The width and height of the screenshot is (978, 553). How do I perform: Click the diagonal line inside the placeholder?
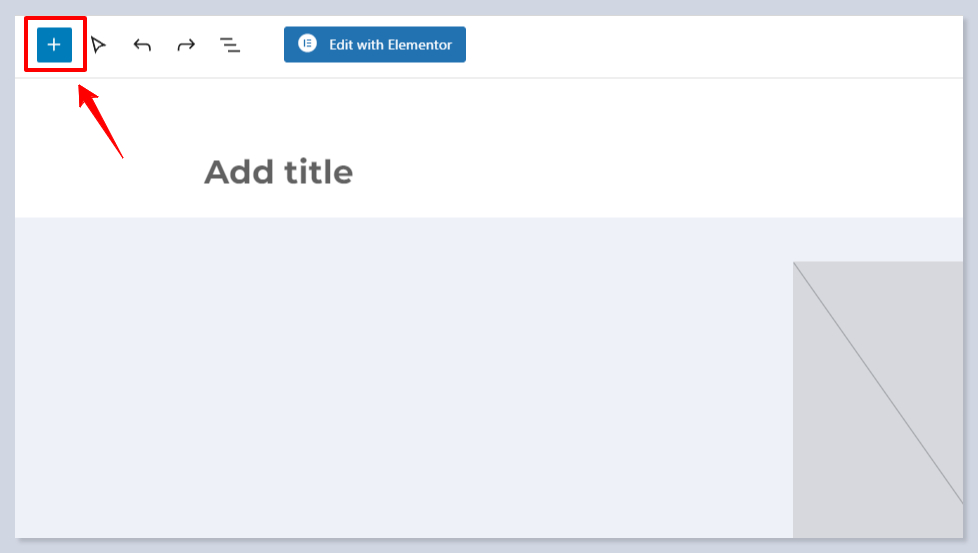point(878,380)
